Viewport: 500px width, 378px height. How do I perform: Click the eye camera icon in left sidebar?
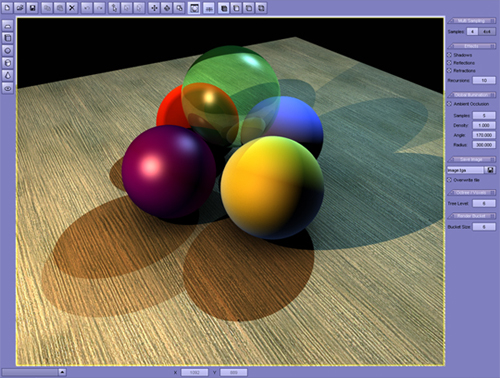point(8,88)
